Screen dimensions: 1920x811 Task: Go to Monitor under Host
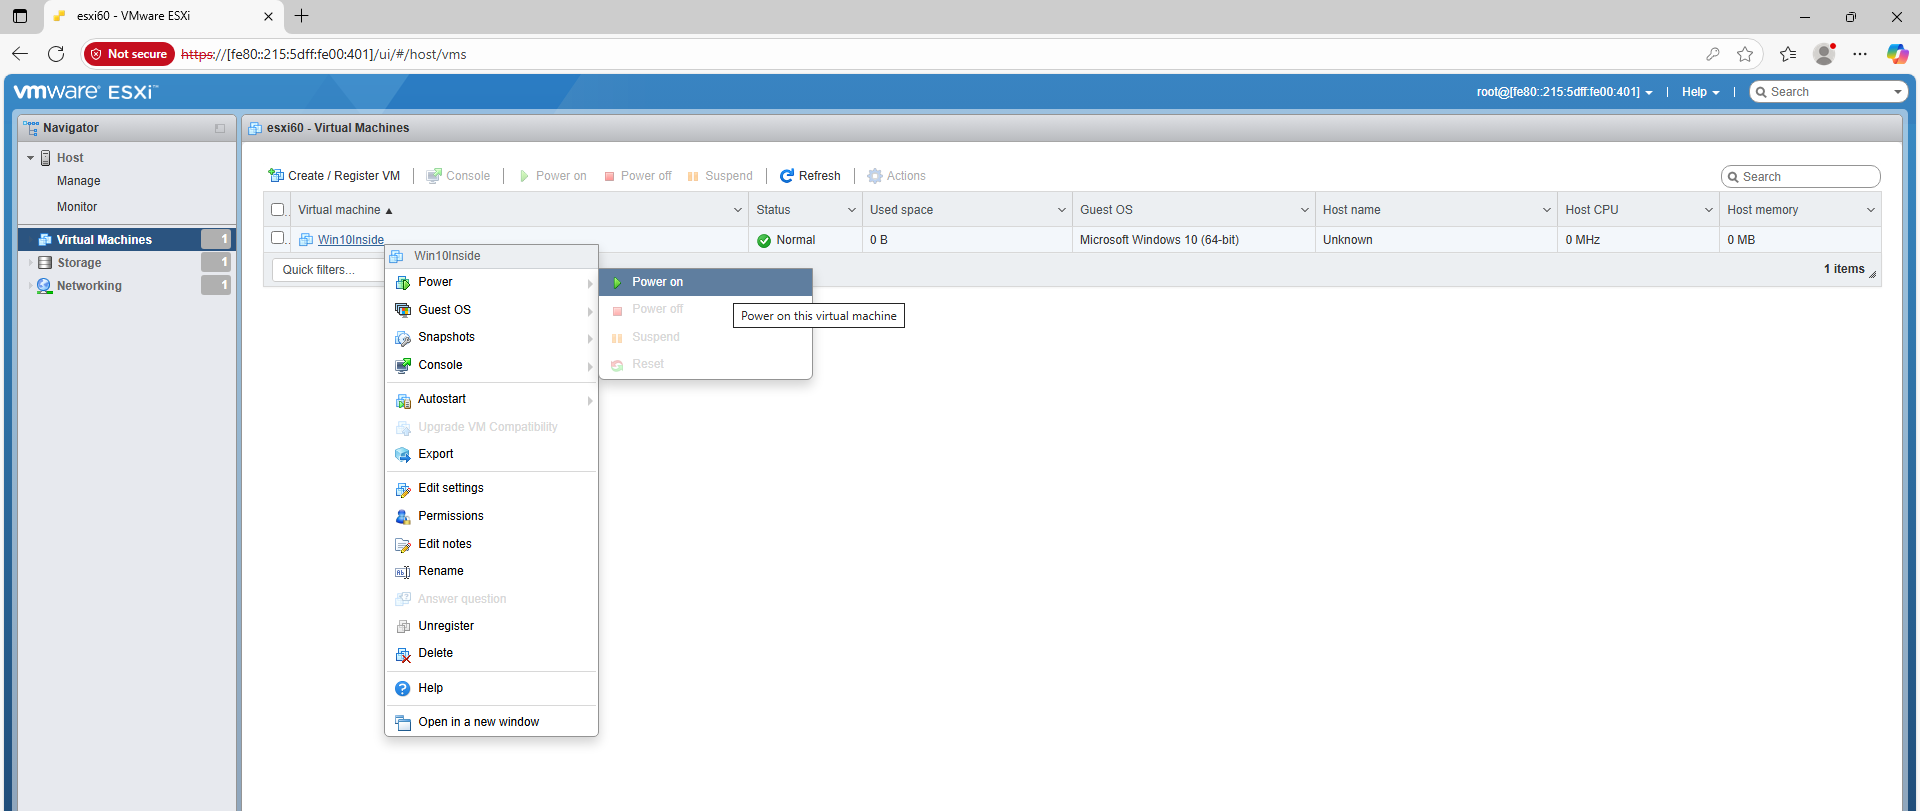click(x=77, y=207)
